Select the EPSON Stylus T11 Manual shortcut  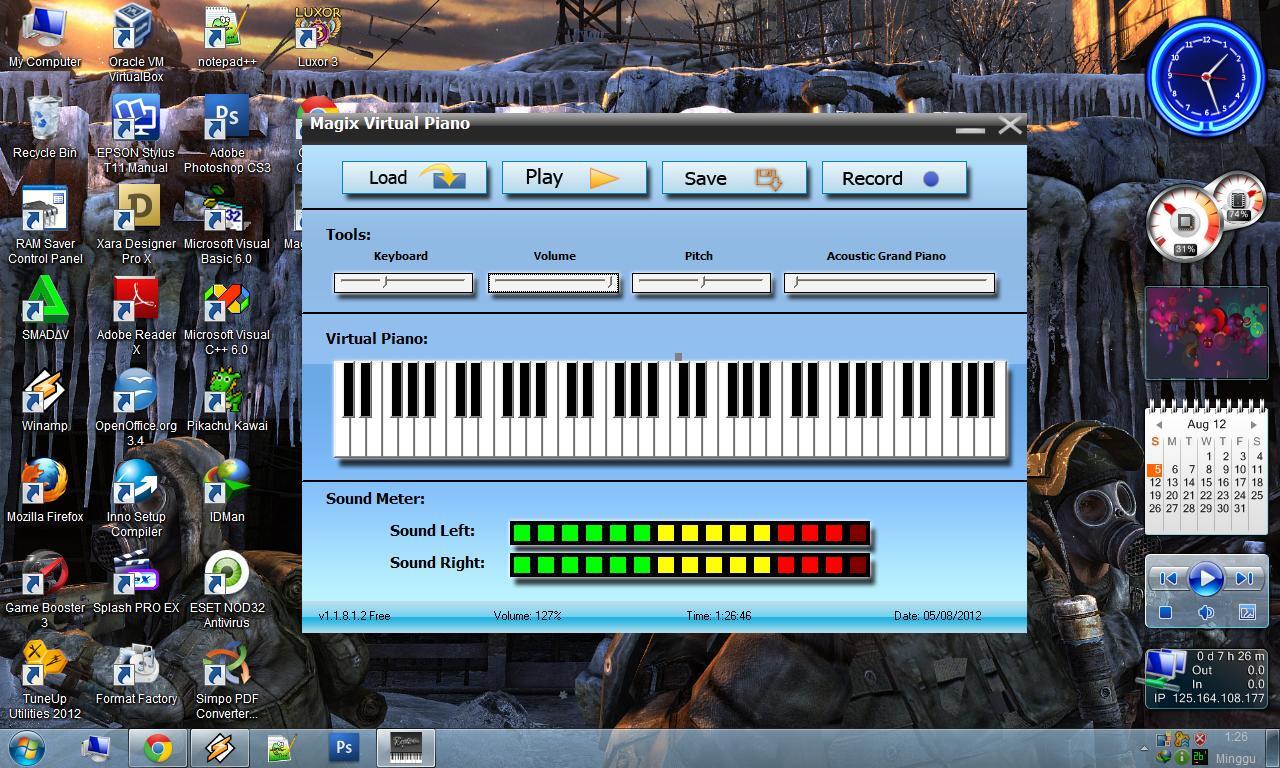tap(136, 134)
